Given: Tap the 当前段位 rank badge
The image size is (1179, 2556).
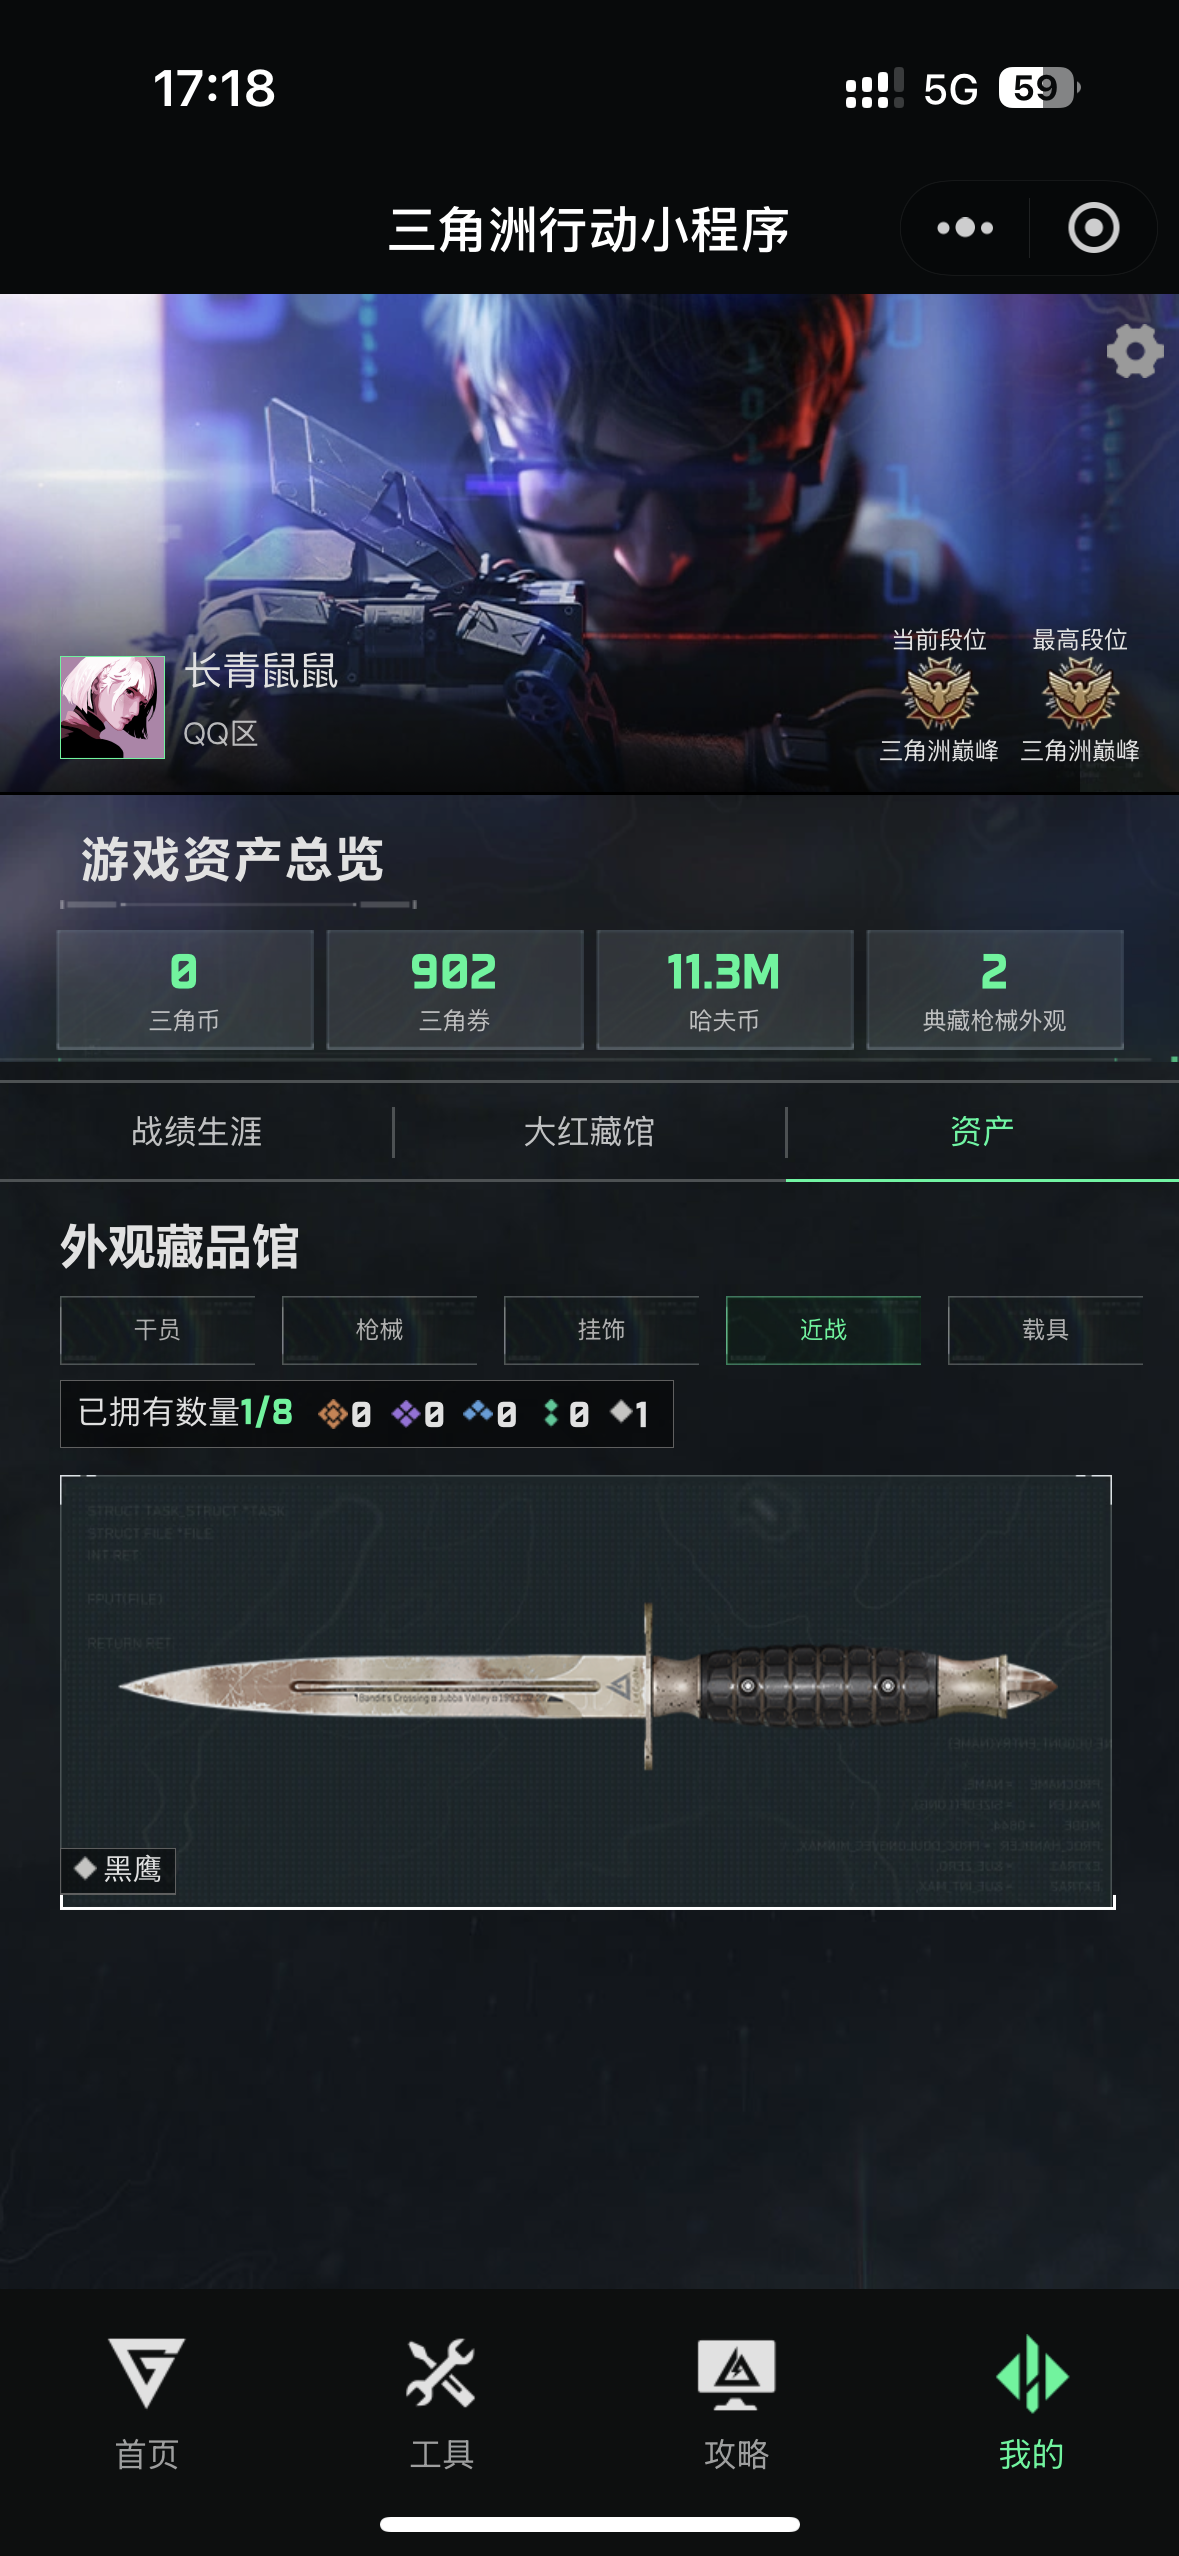Looking at the screenshot, I should coord(939,694).
